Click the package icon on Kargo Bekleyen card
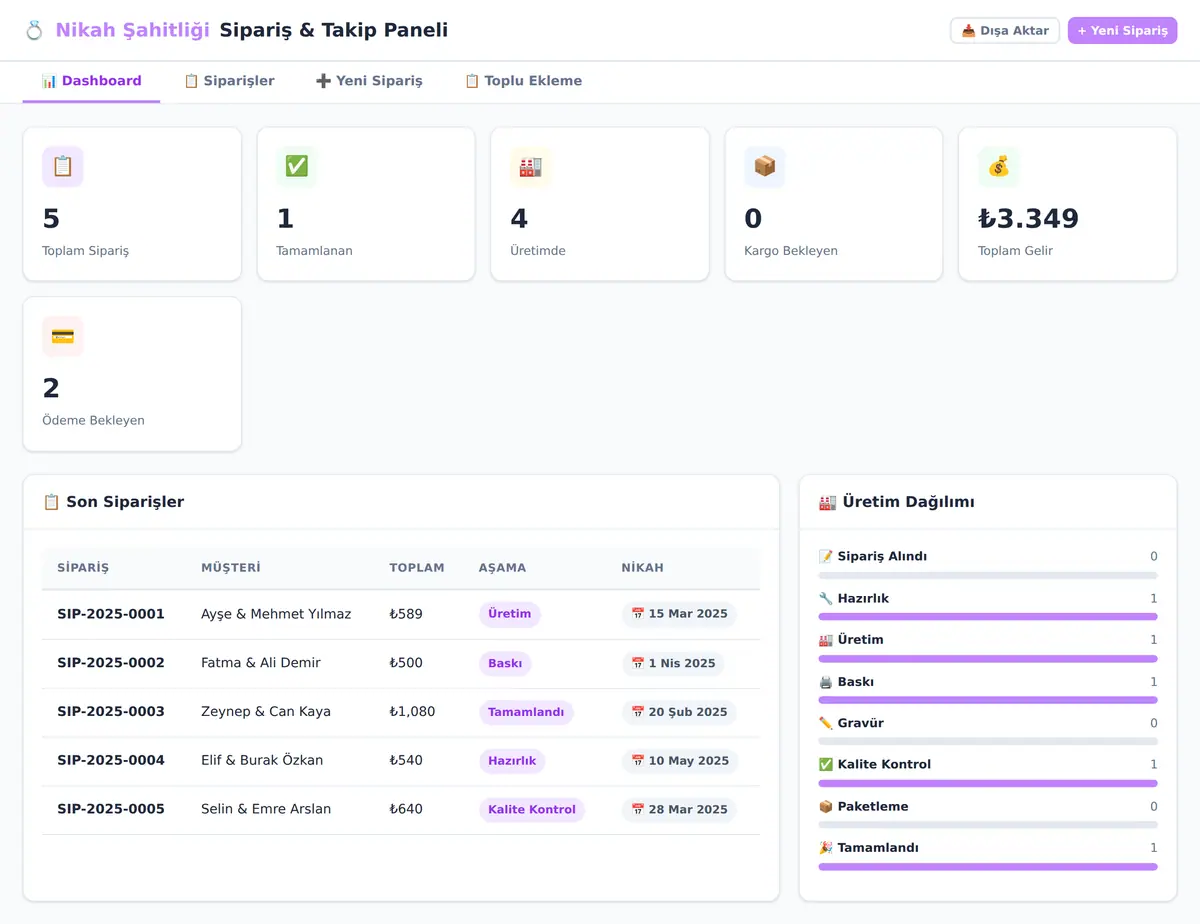Viewport: 1200px width, 924px height. click(x=764, y=166)
